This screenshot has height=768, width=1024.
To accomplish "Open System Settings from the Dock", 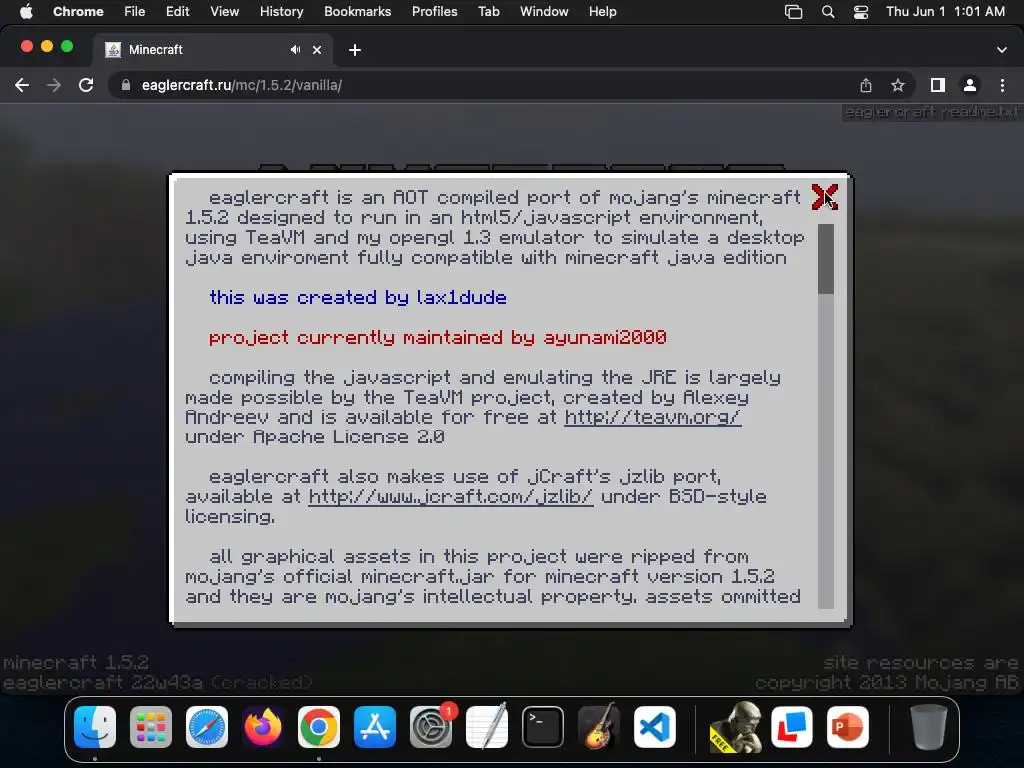I will pyautogui.click(x=431, y=727).
